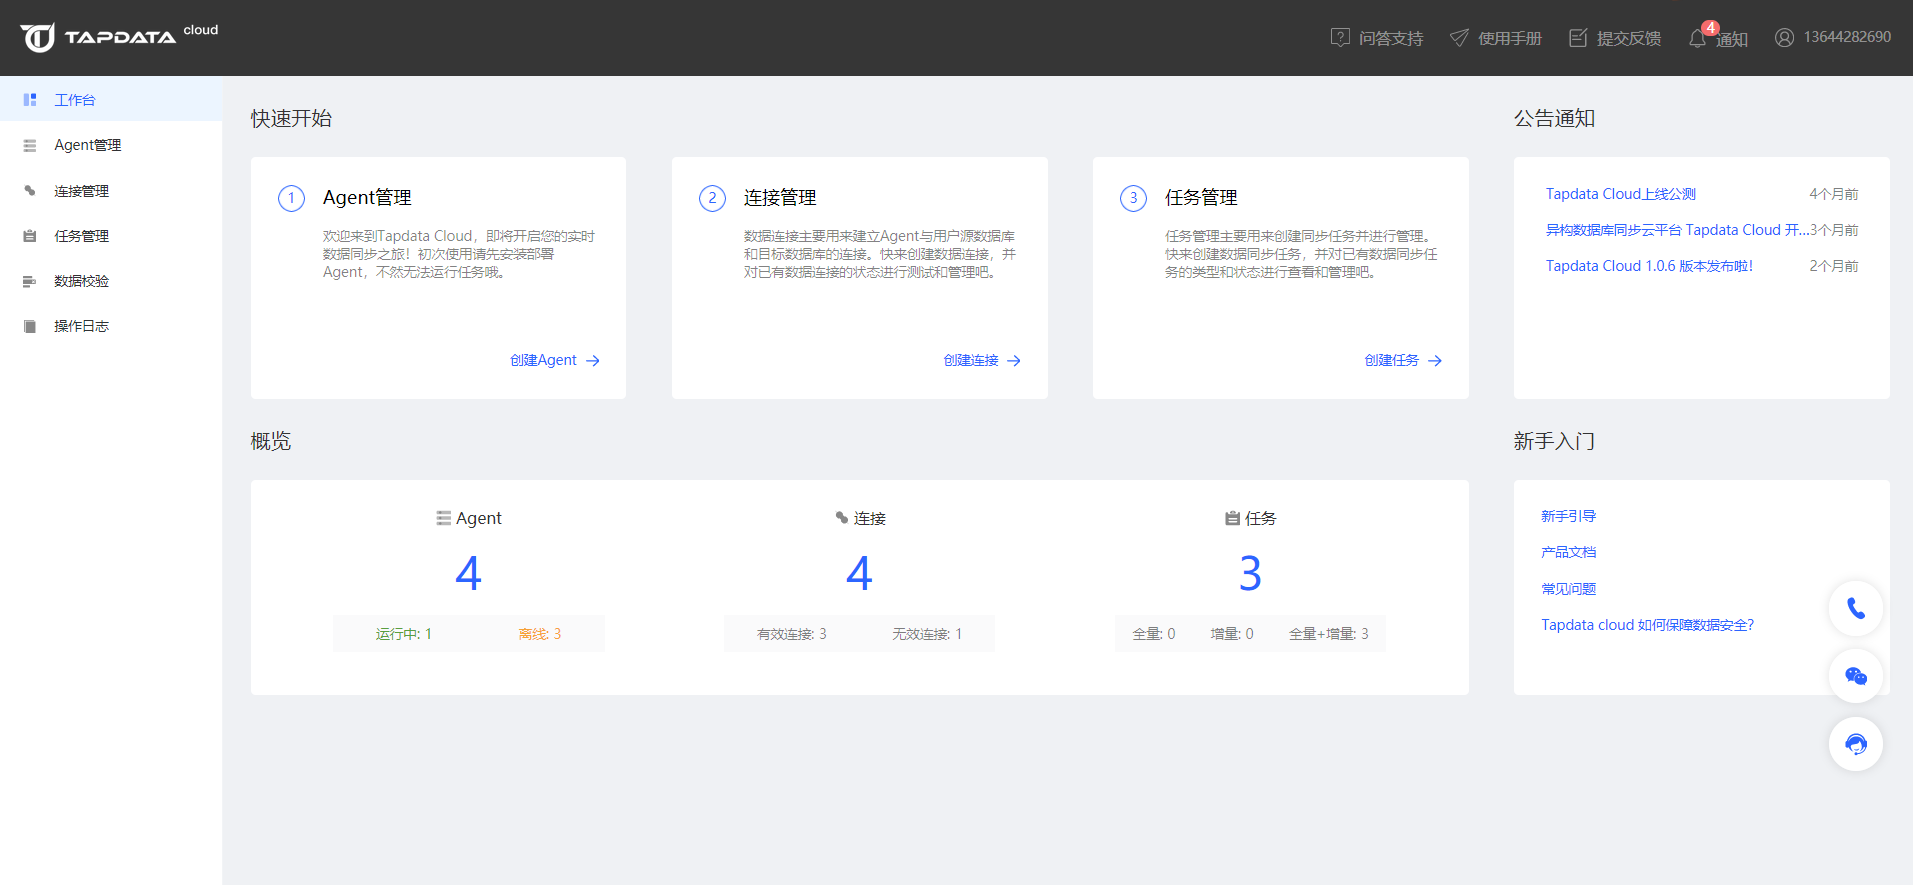Open announcement Tapdata Cloud 1.0.6 版本发布啦
The height and width of the screenshot is (885, 1913).
[x=1649, y=266]
